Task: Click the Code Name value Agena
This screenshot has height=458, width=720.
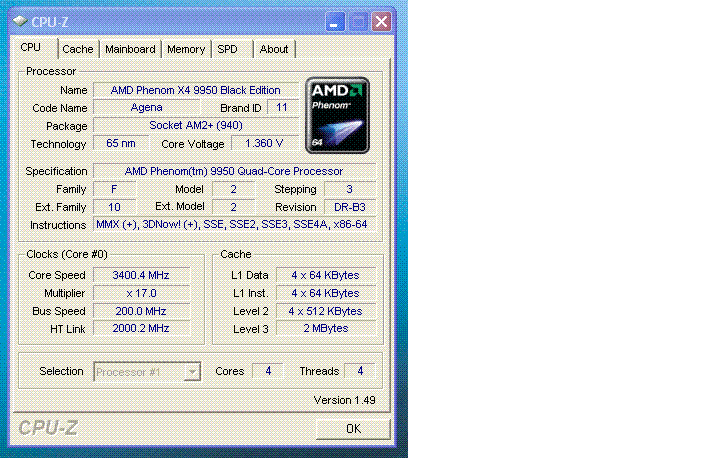Action: (x=146, y=107)
